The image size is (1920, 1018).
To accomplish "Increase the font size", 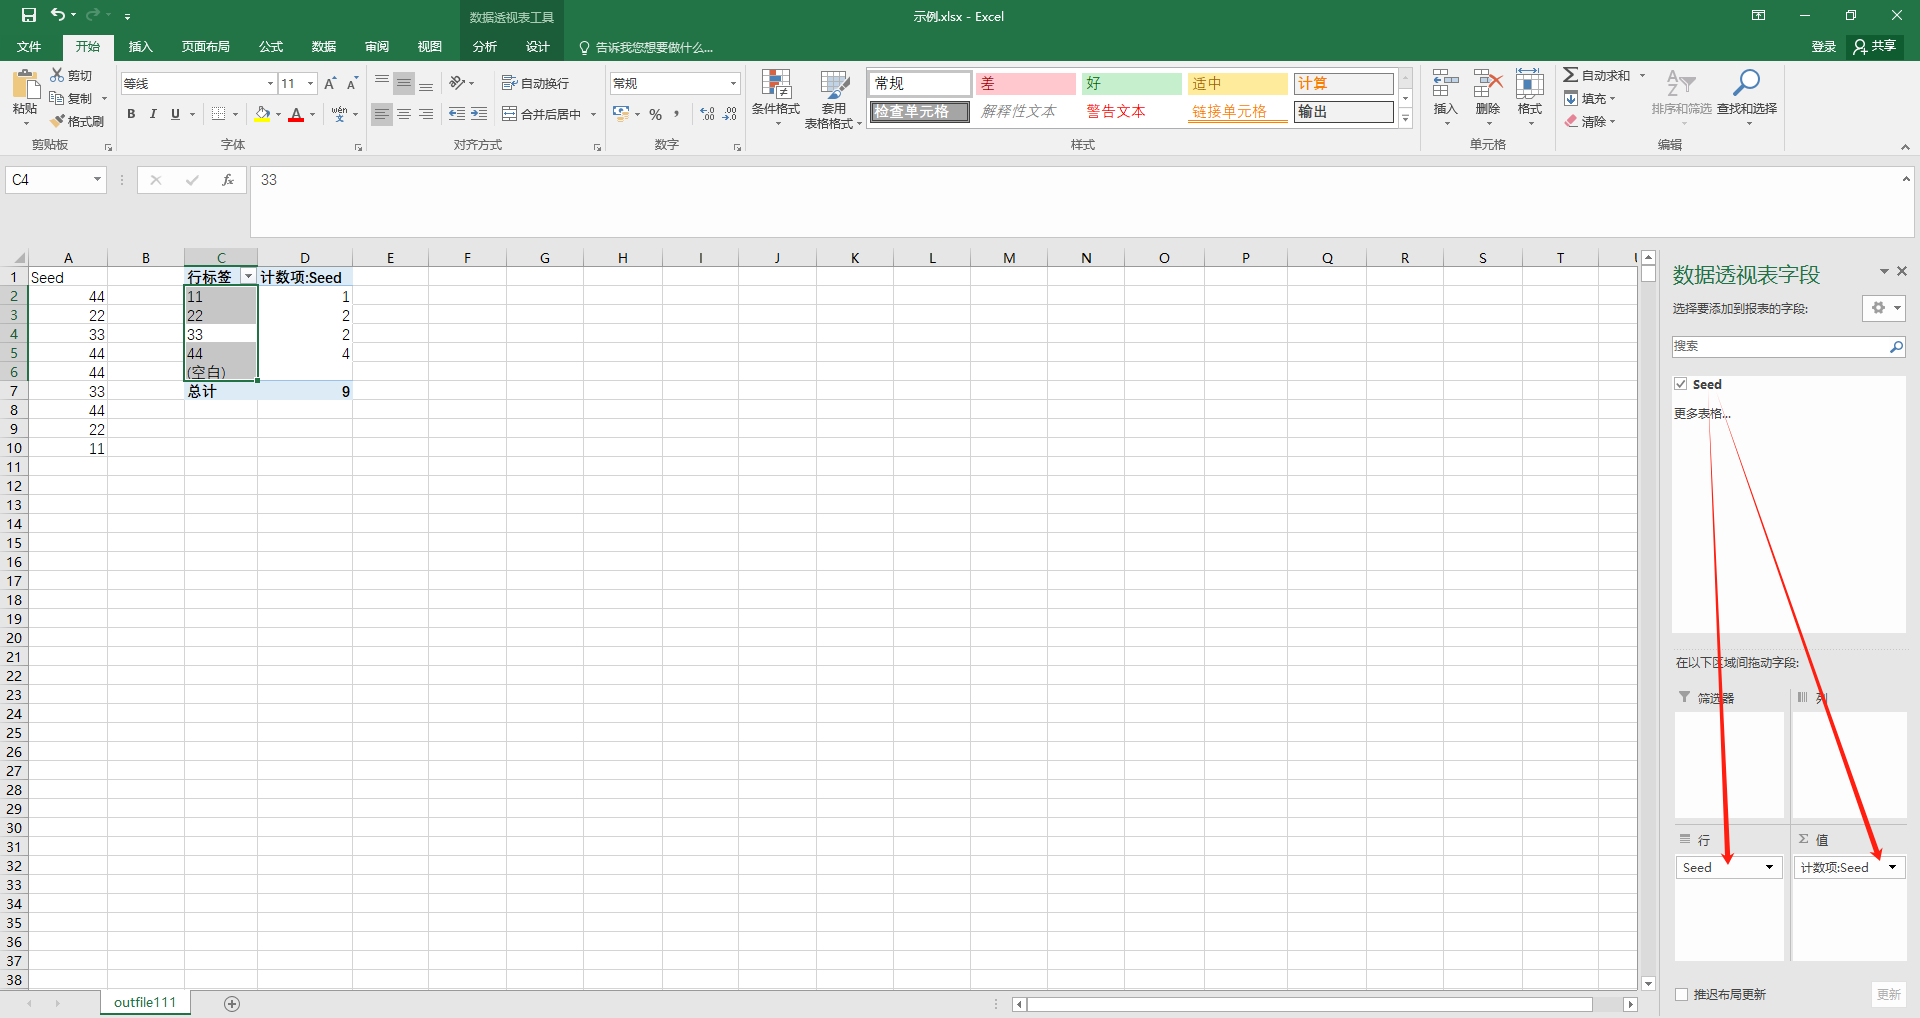I will coord(330,84).
